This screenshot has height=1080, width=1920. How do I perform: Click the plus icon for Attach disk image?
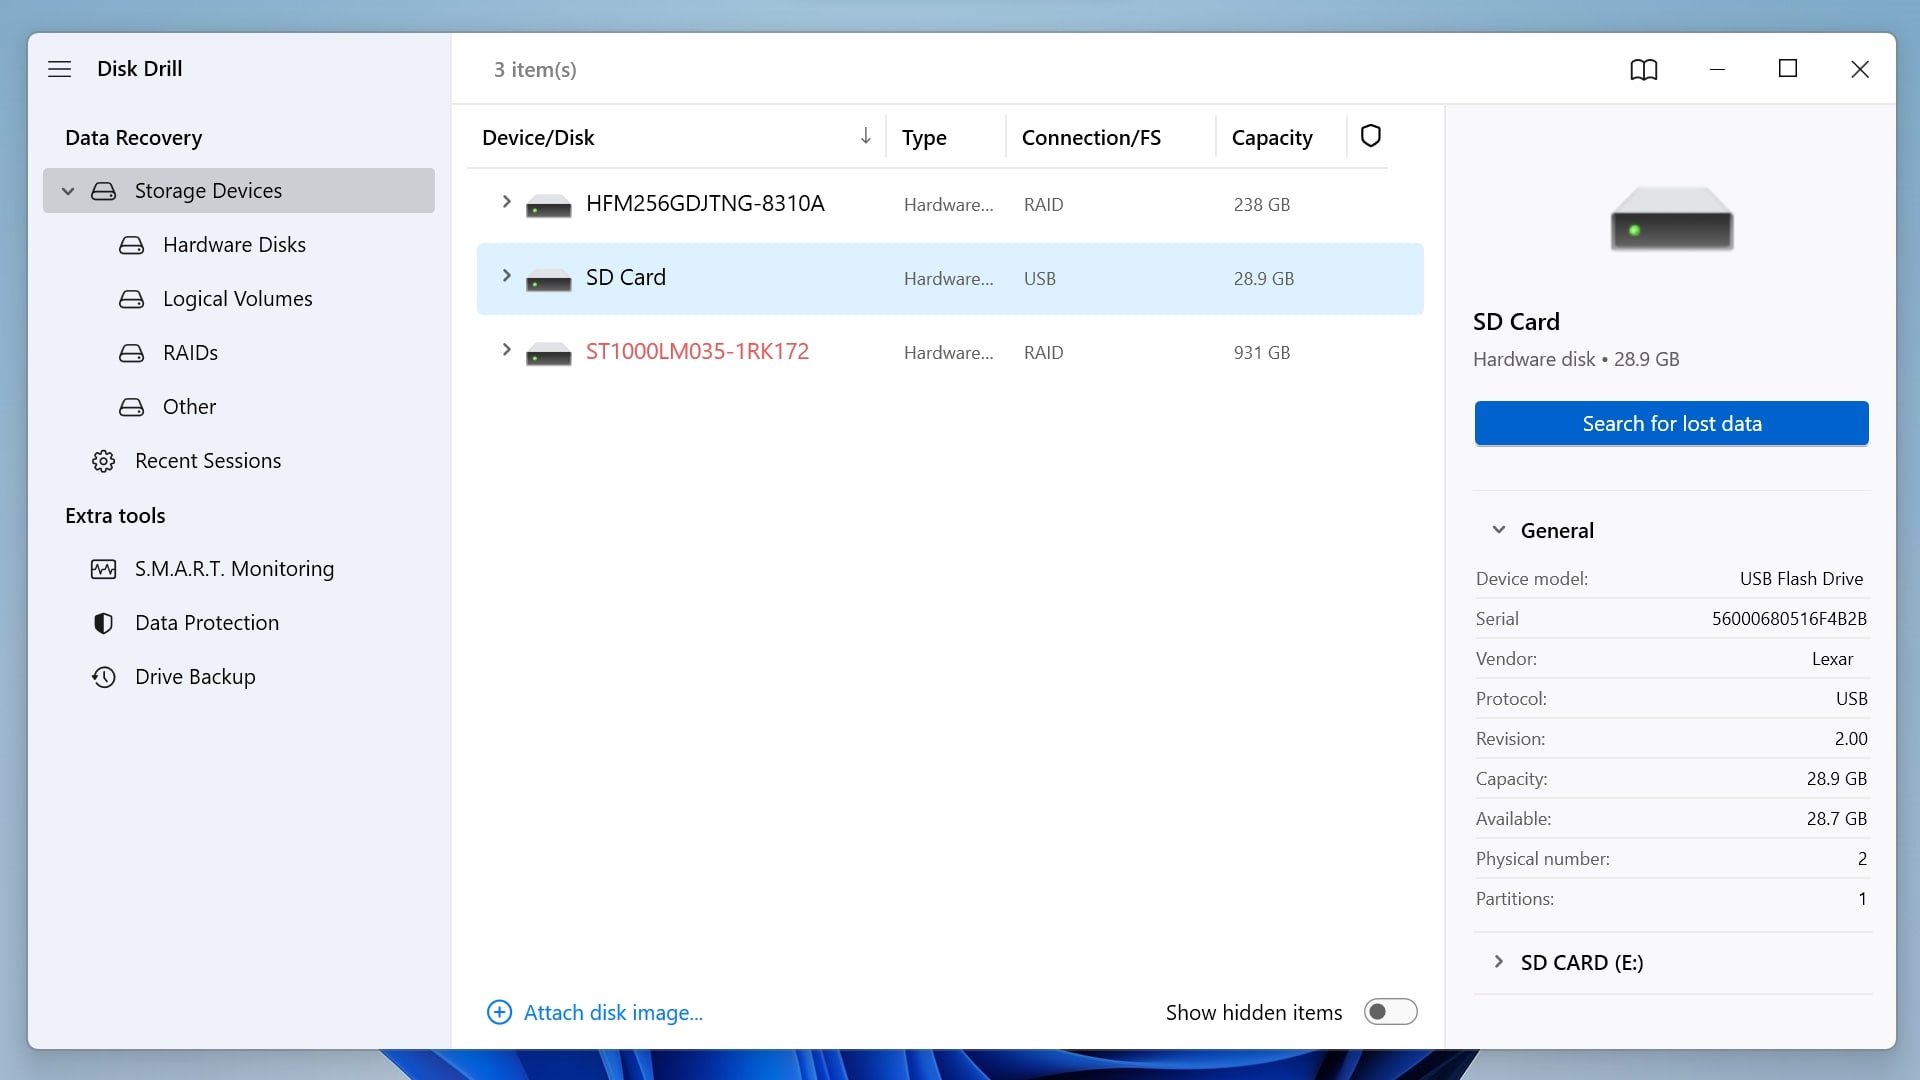point(499,1012)
